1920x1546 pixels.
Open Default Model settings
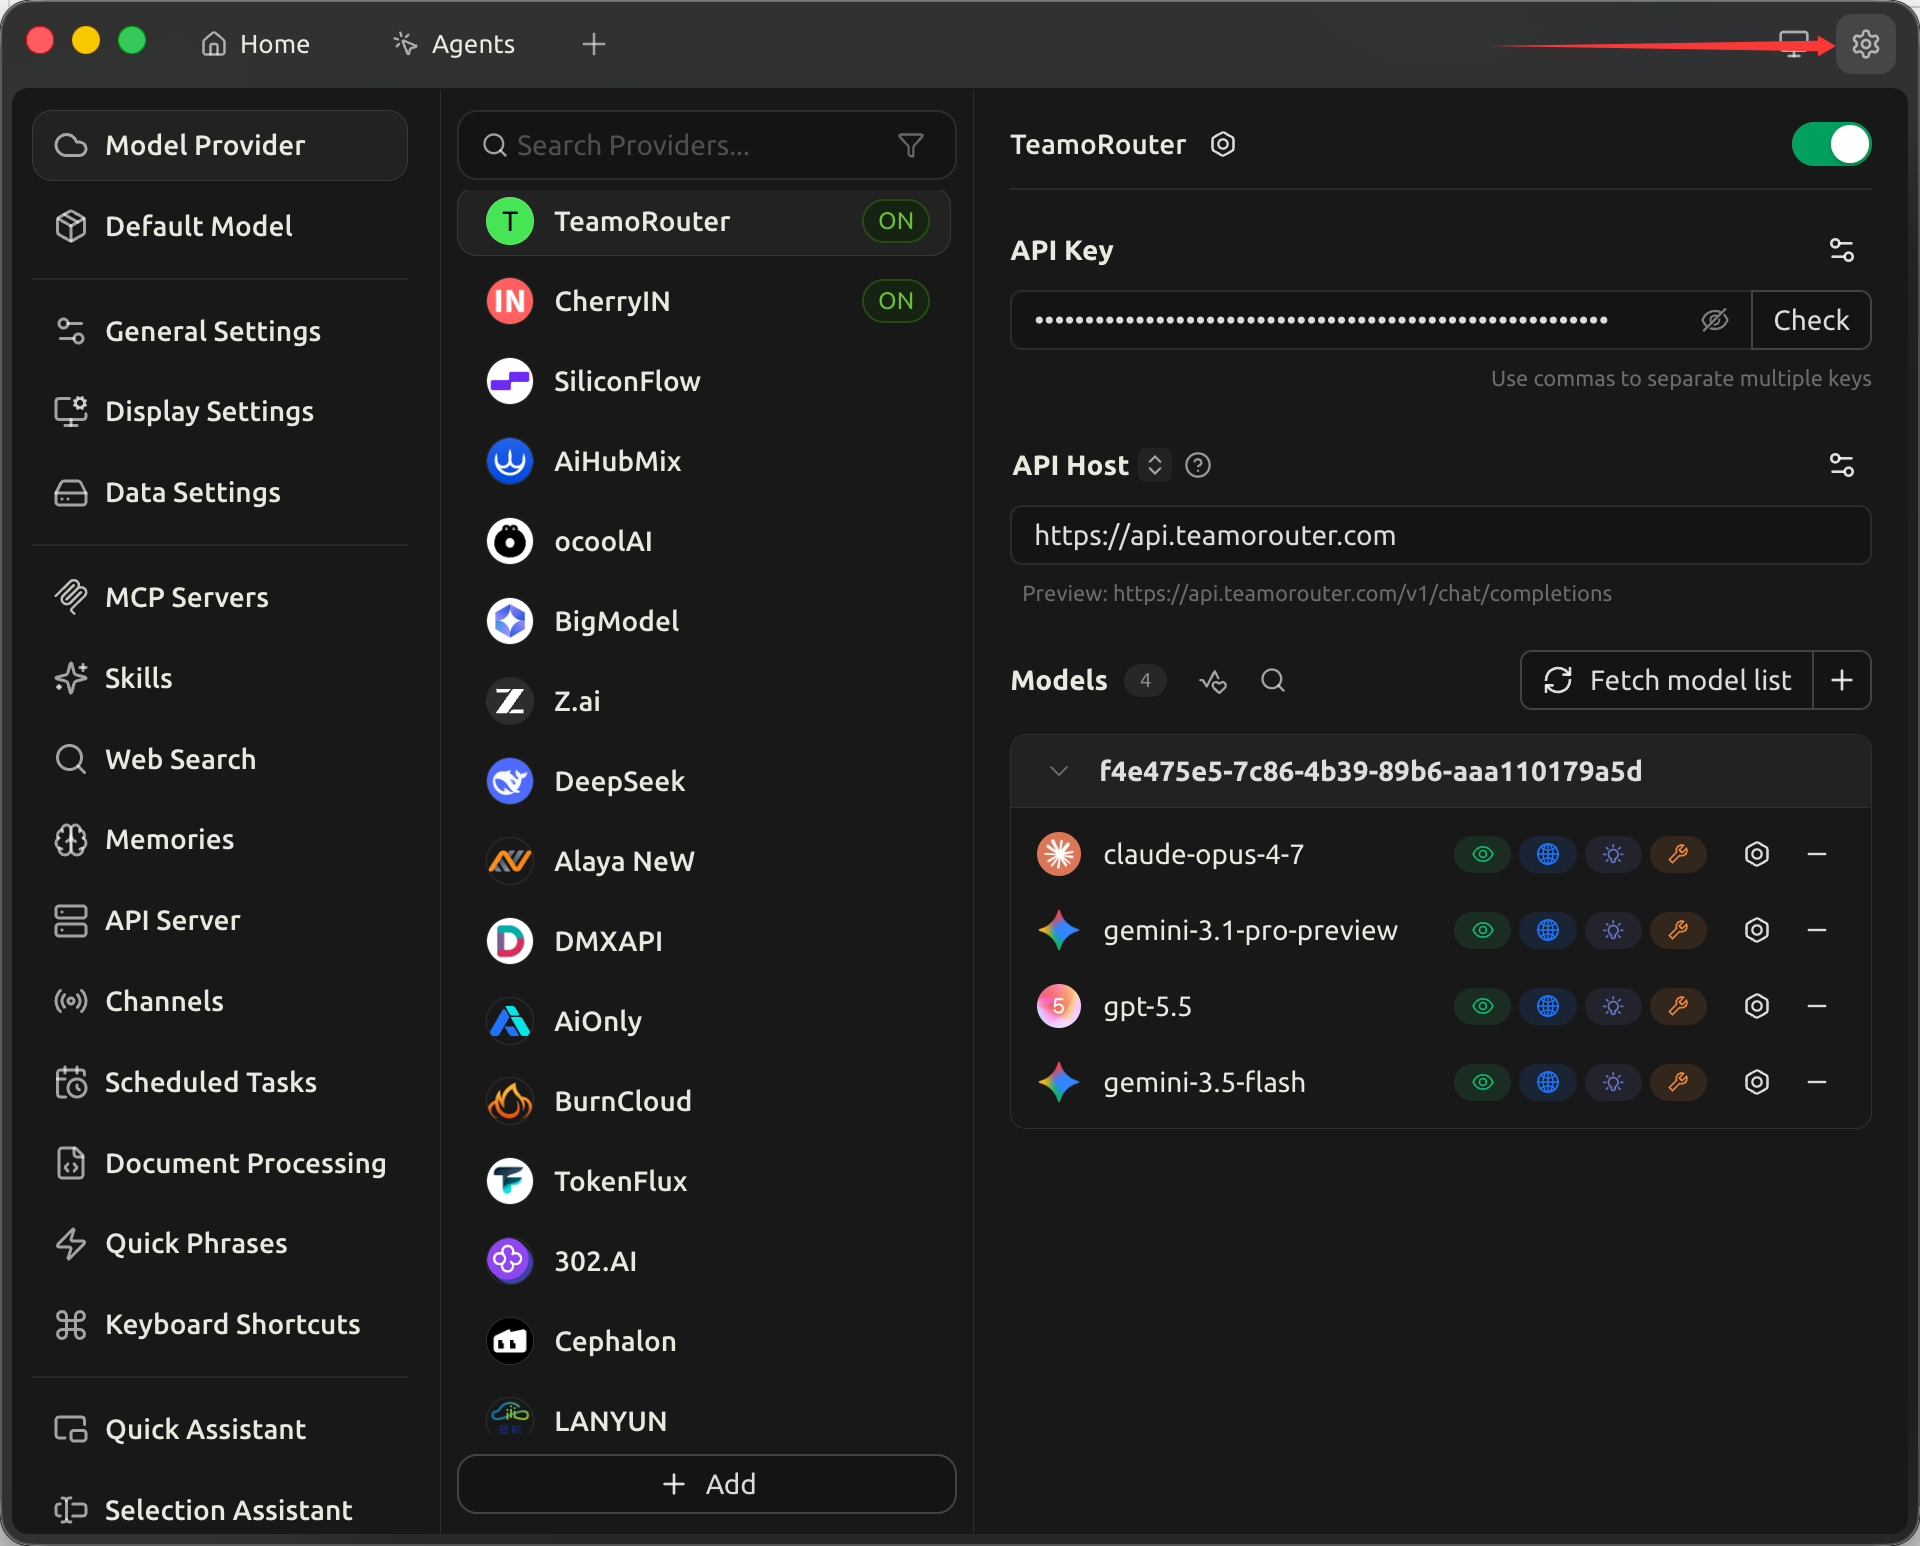pyautogui.click(x=220, y=226)
